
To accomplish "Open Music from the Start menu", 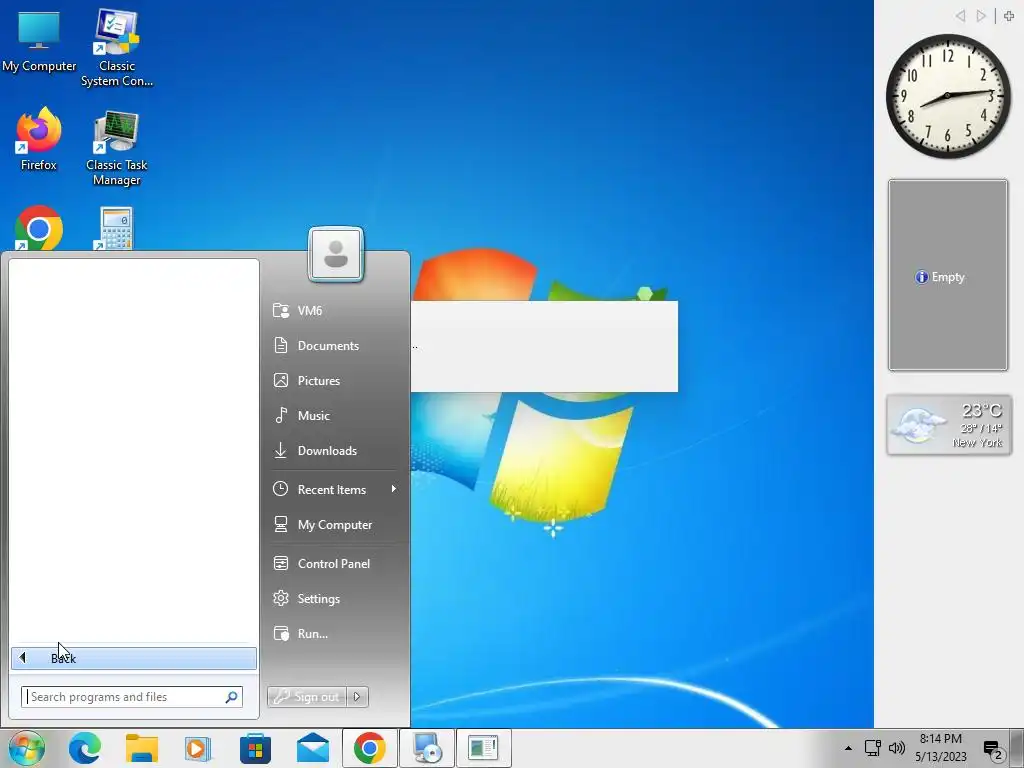I will click(x=335, y=415).
